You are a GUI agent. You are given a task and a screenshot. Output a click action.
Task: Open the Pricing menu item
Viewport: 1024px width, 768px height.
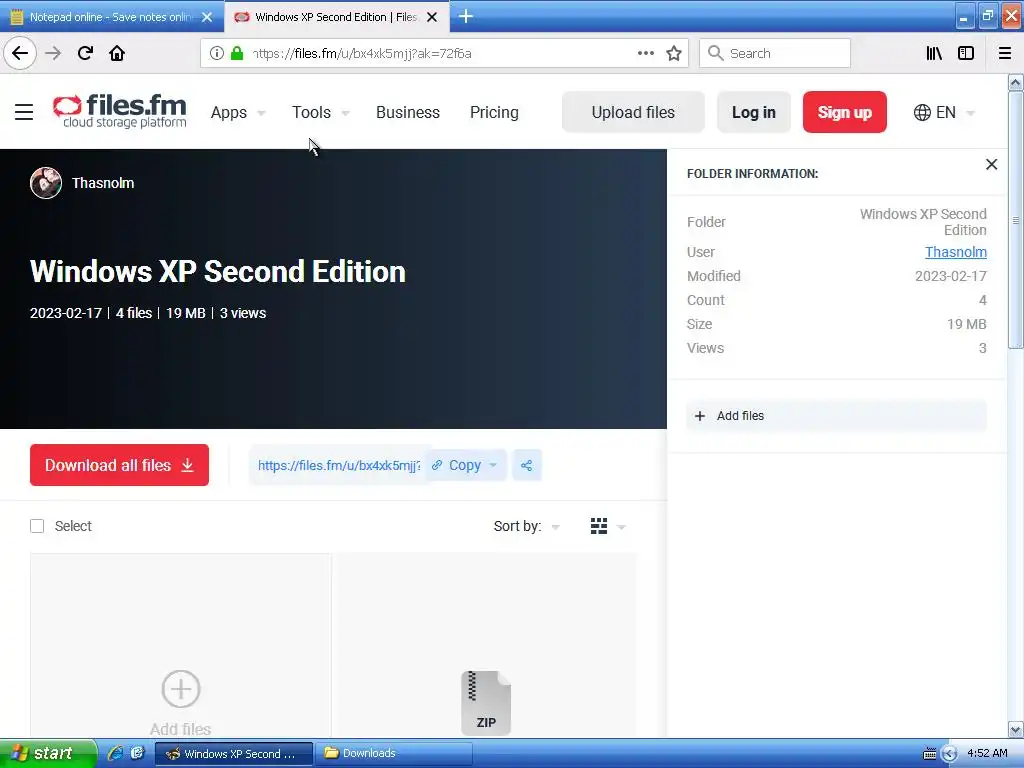[x=494, y=112]
